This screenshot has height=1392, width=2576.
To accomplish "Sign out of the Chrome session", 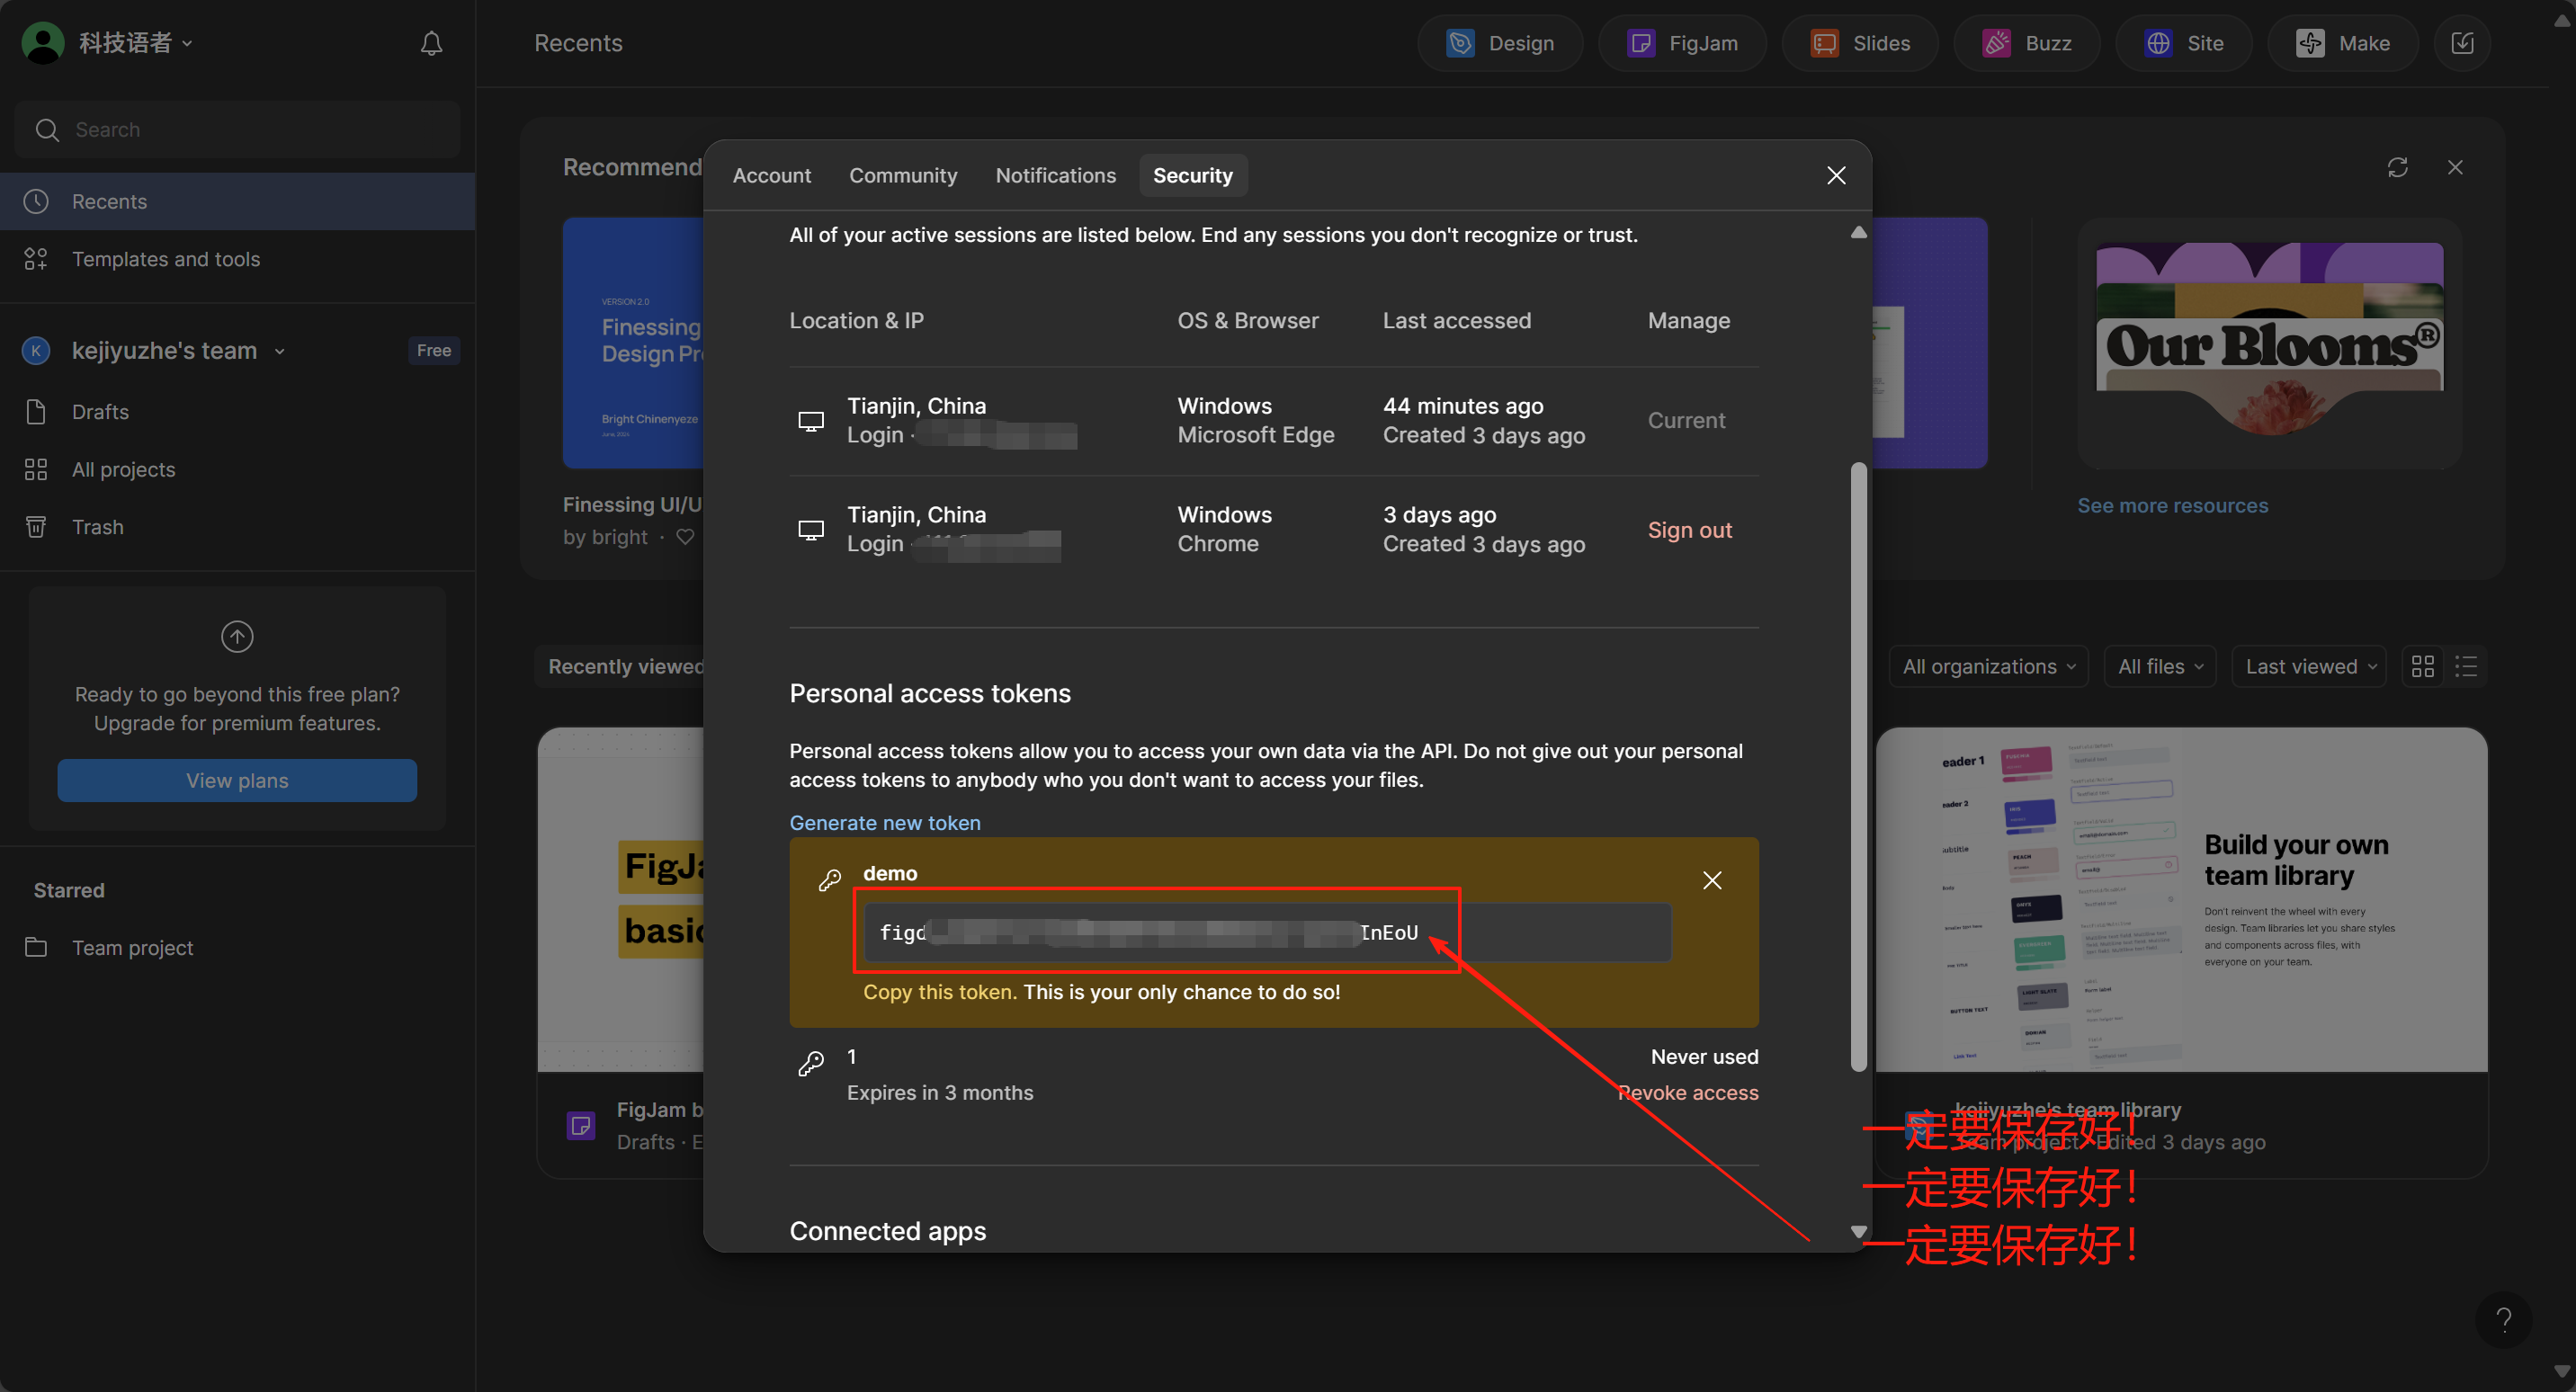I will pos(1689,530).
